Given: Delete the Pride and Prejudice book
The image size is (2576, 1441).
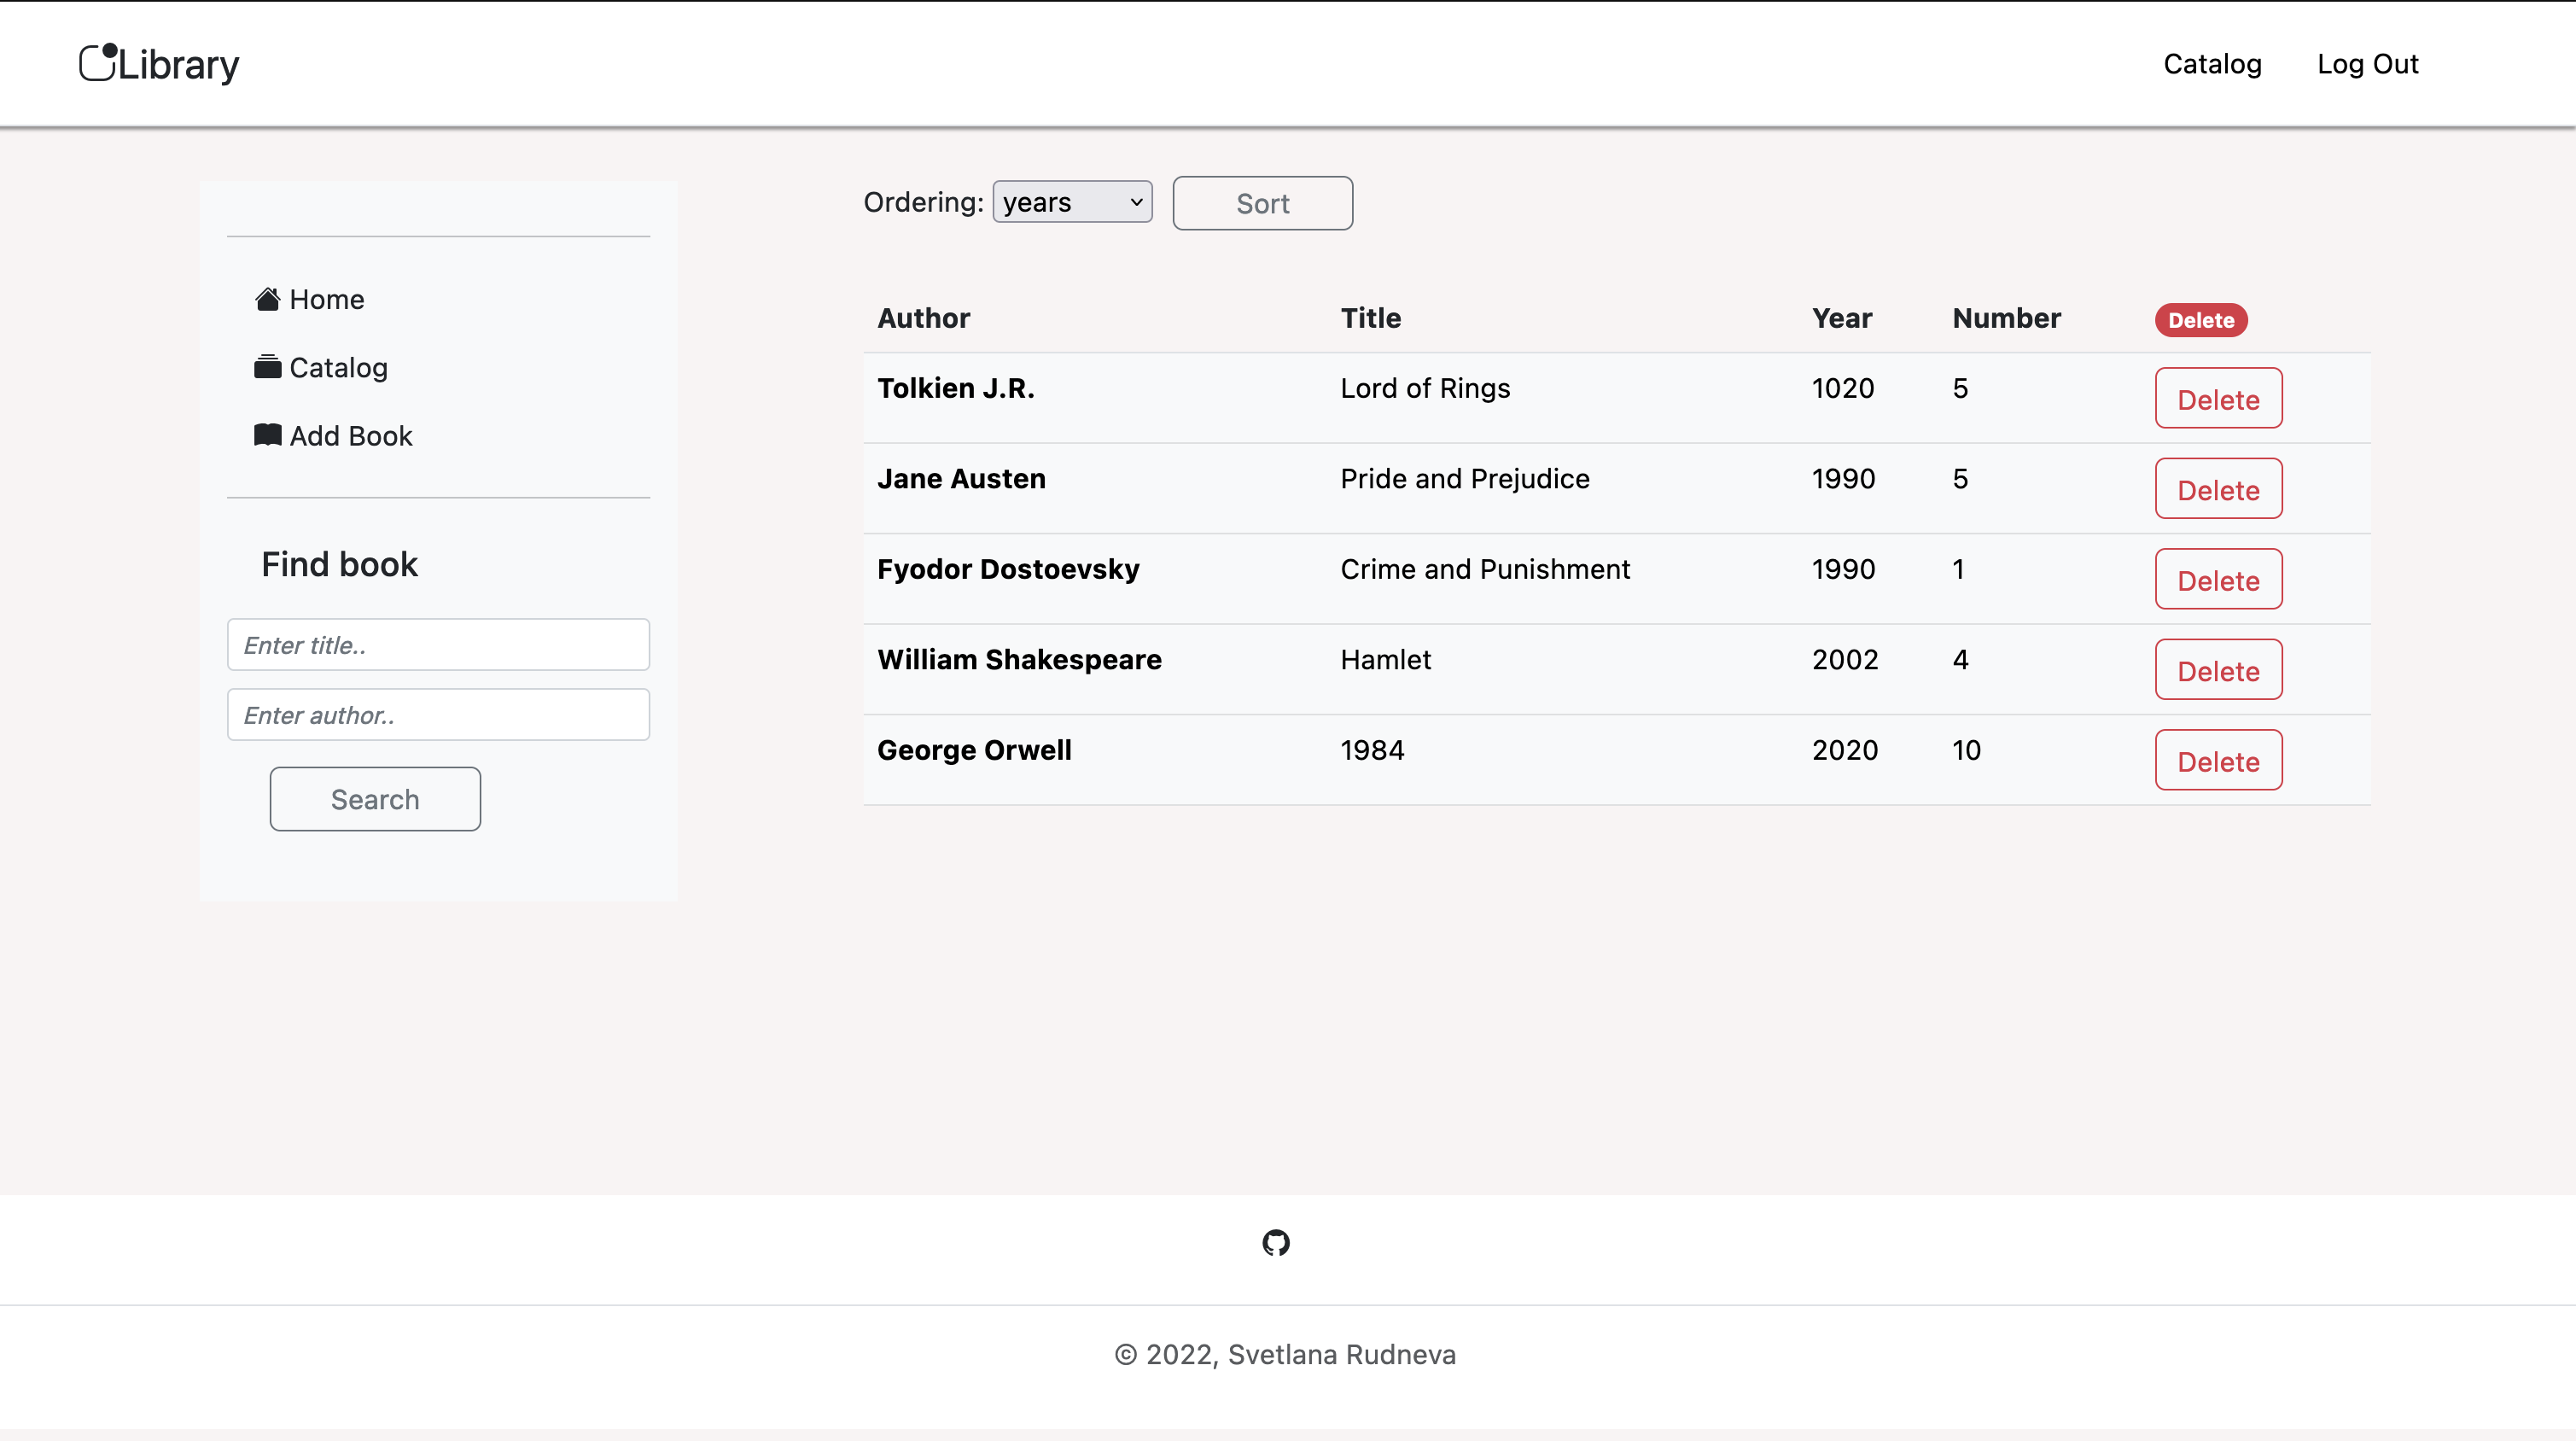Looking at the screenshot, I should coord(2218,489).
